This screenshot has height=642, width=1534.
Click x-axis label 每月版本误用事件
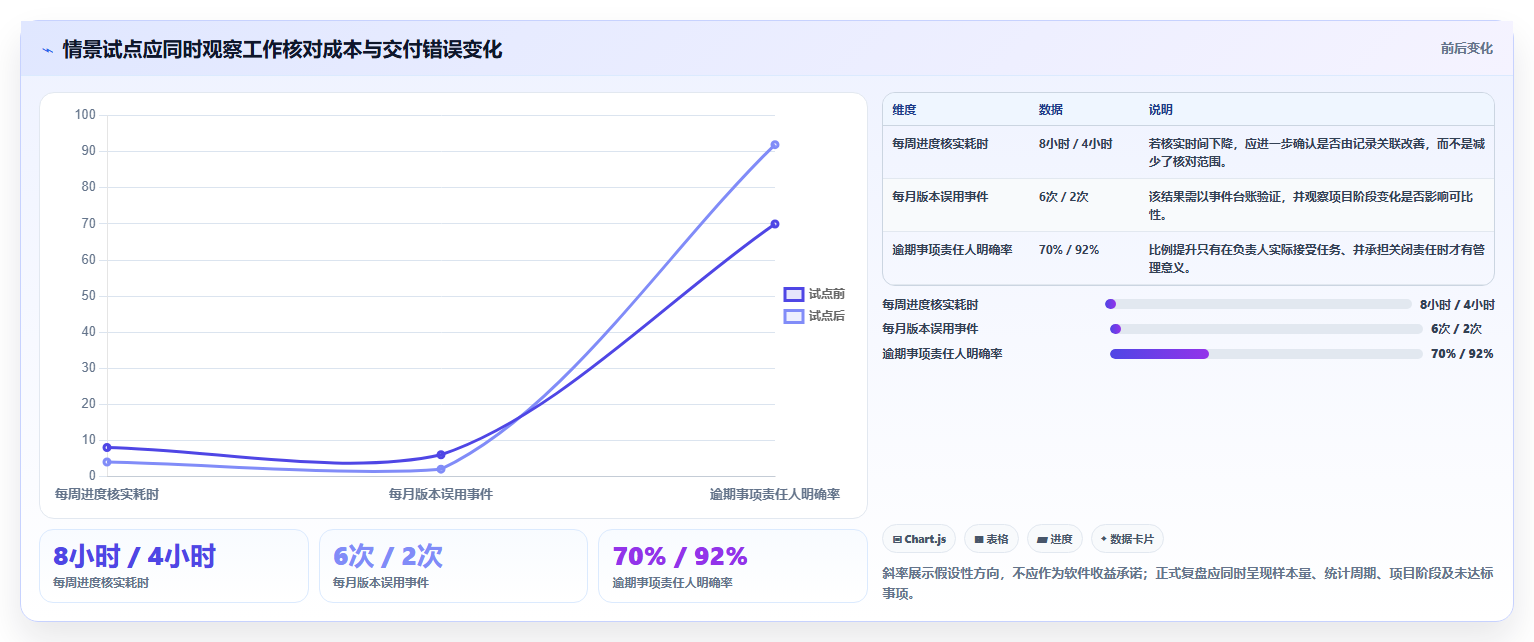tap(441, 494)
